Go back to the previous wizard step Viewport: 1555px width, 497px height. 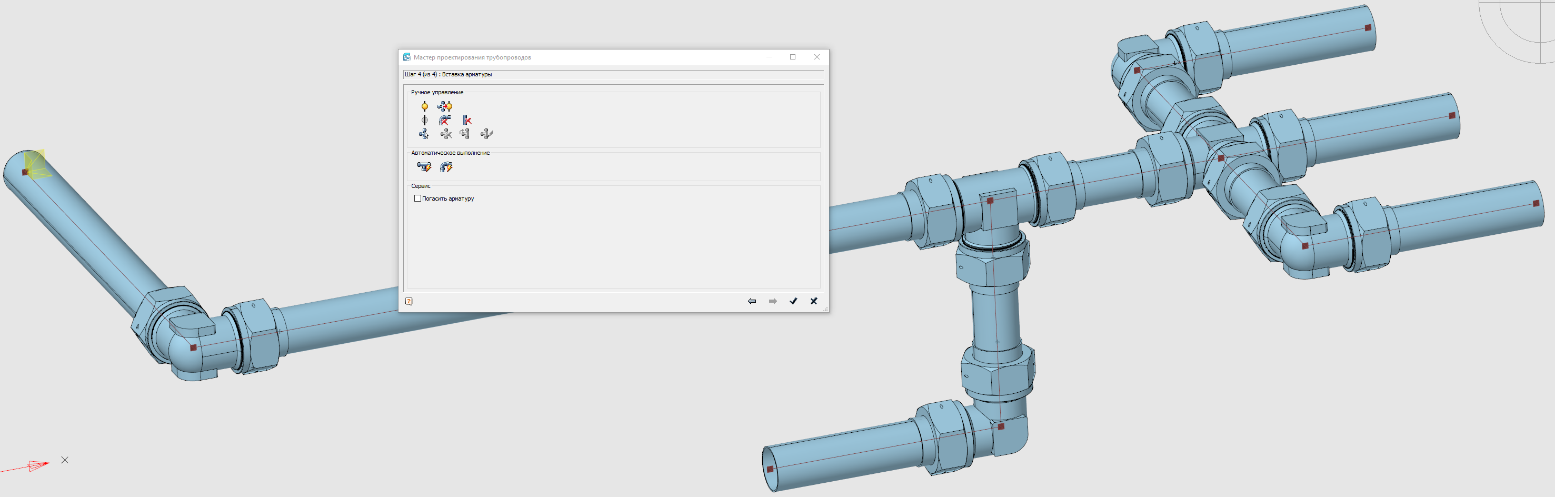click(752, 300)
